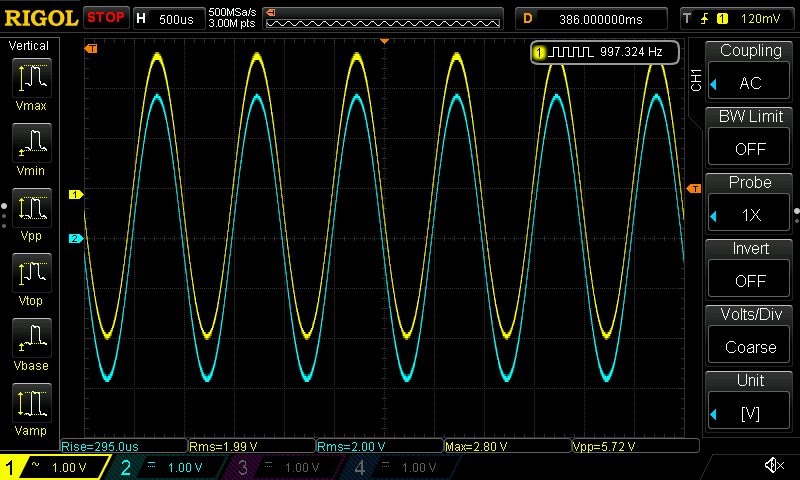Click the orange T marker at top-left of grid
Screen dimensions: 800x480
click(91, 48)
